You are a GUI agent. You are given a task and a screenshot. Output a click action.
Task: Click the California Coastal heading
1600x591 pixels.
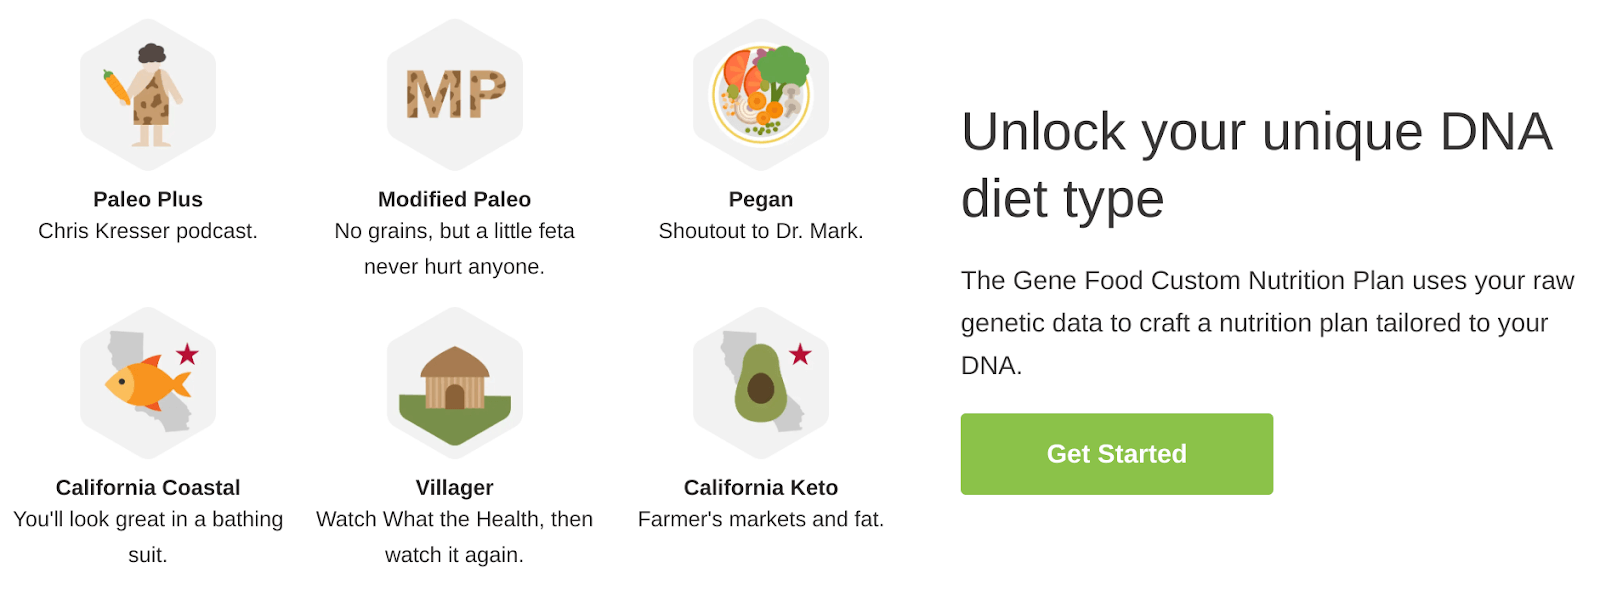(148, 487)
